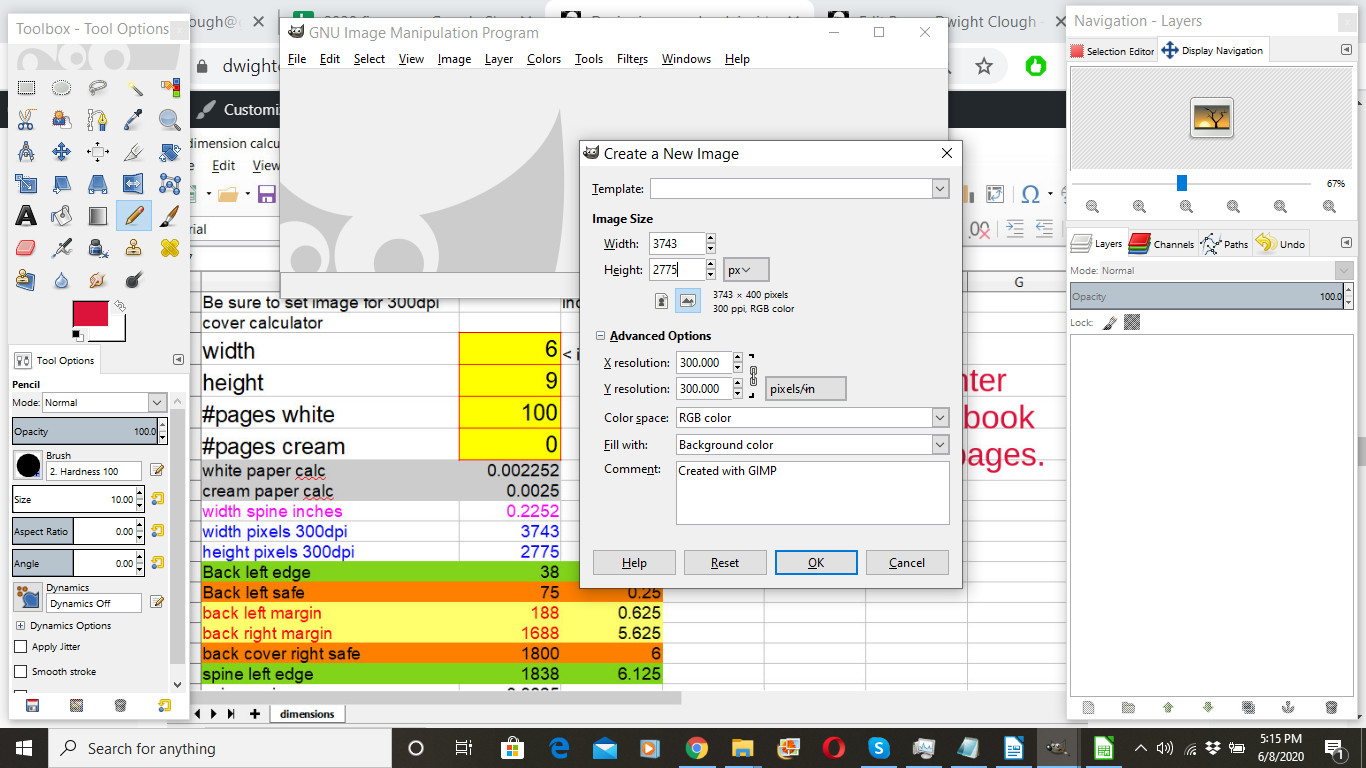Collapse the Advanced Options section

tap(600, 336)
